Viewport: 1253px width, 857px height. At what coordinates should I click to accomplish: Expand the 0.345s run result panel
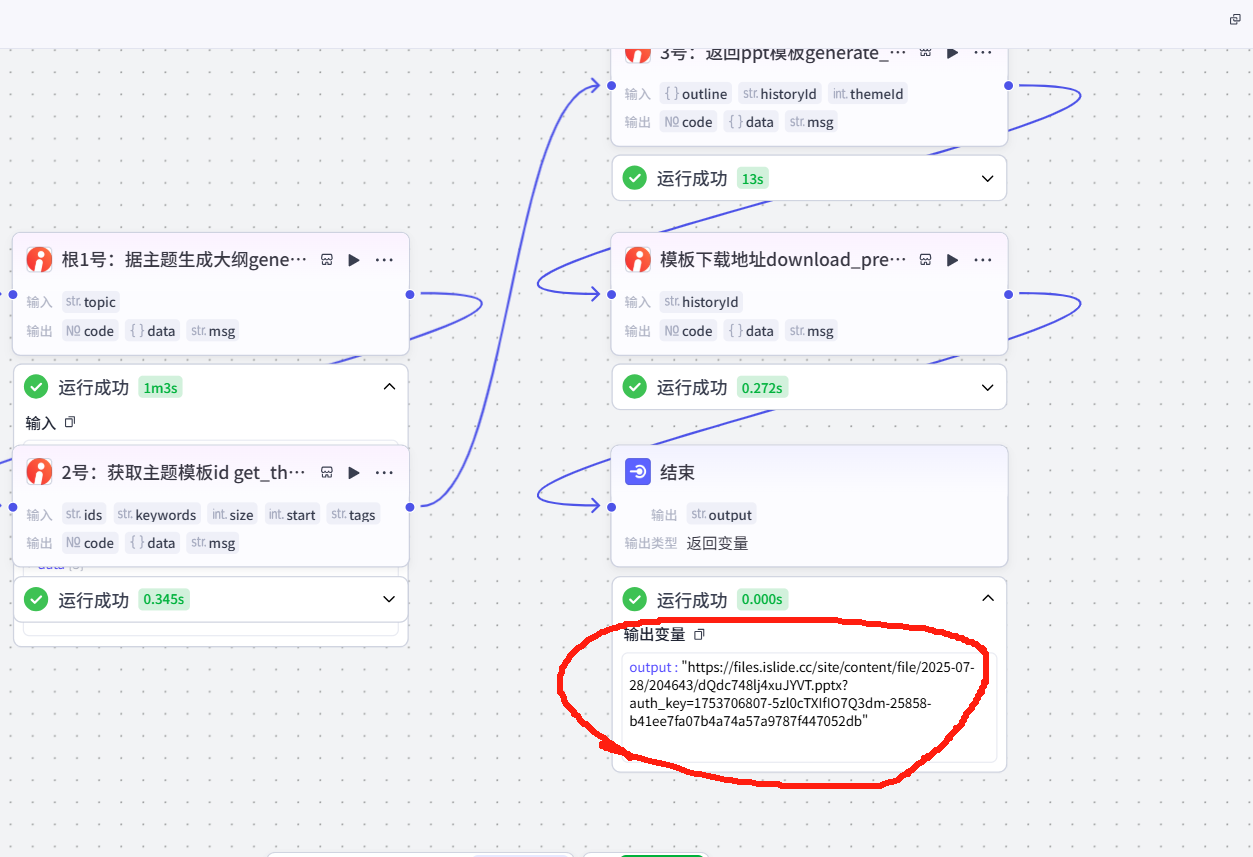389,599
